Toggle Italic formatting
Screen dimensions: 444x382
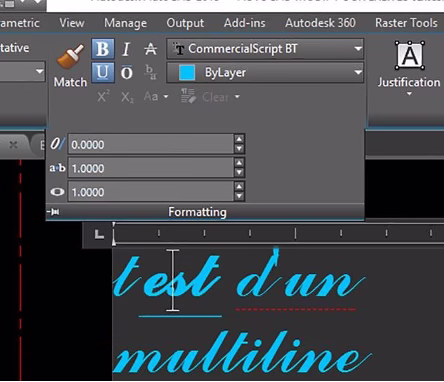coord(126,49)
